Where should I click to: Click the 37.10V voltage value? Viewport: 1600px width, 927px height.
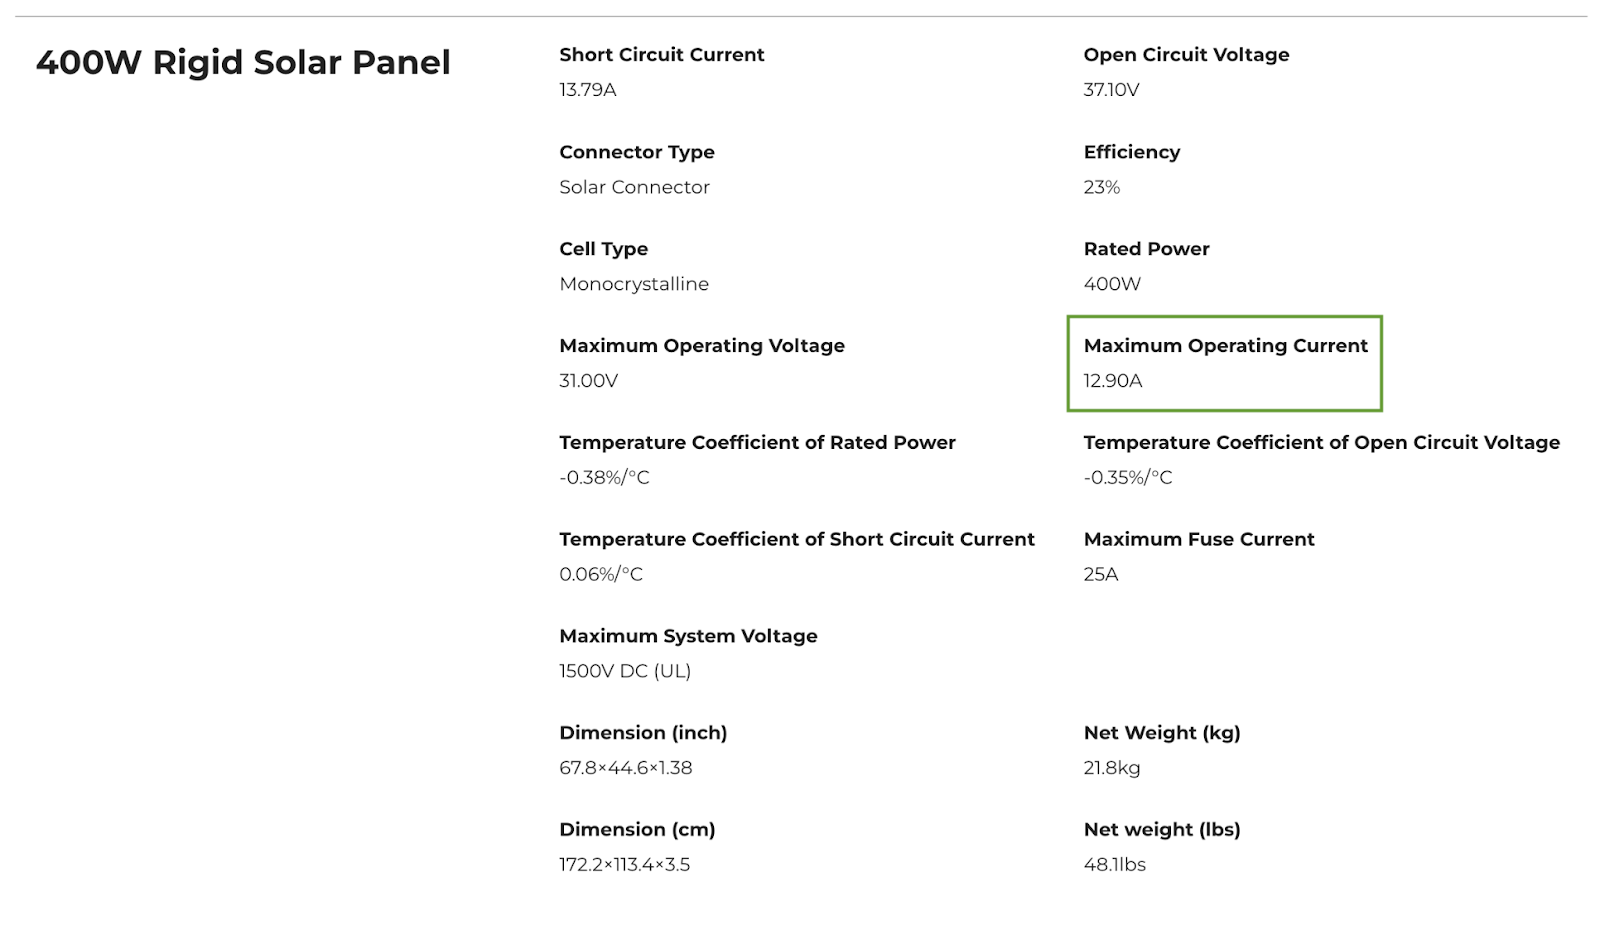coord(1111,89)
